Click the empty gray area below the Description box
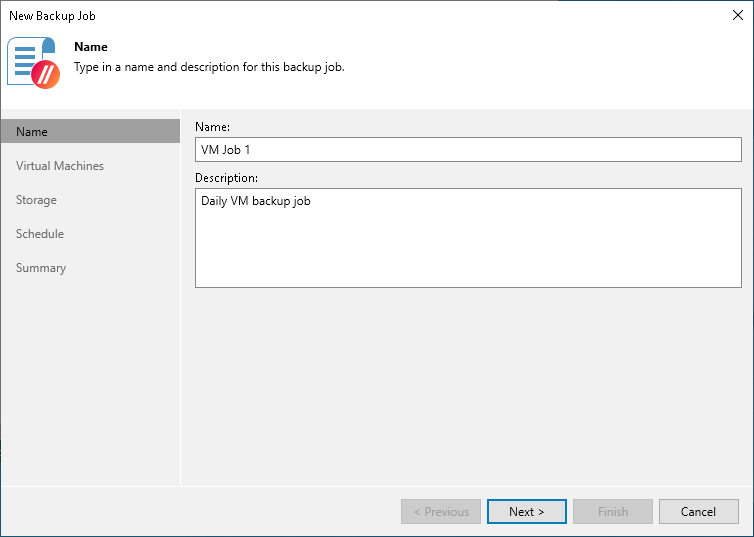 click(x=468, y=380)
